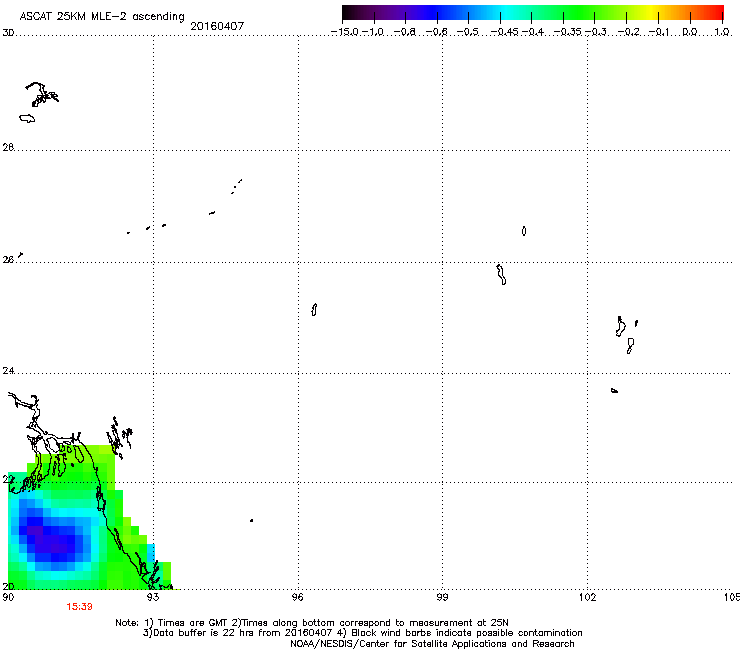Click the 96 longitude axis label

(297, 597)
